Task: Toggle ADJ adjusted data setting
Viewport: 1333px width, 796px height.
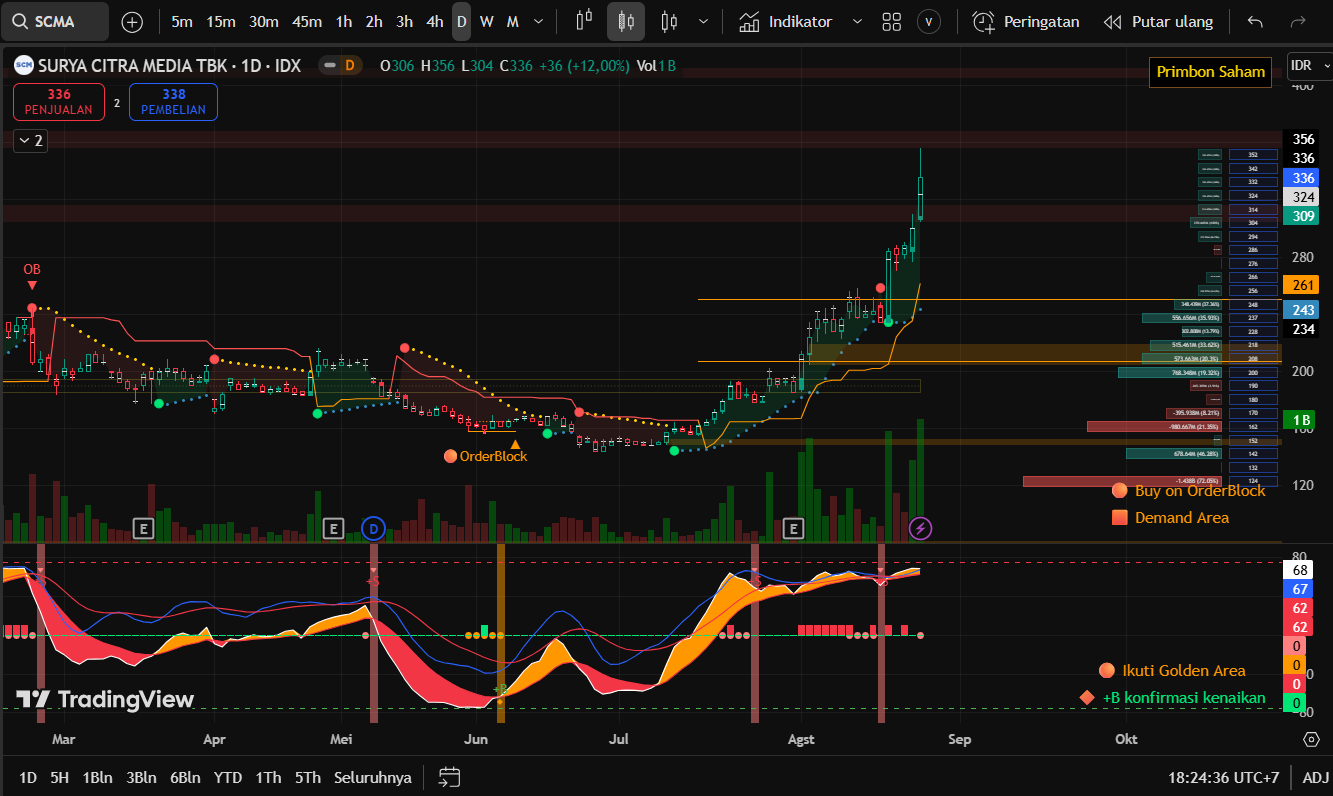Action: [1315, 777]
